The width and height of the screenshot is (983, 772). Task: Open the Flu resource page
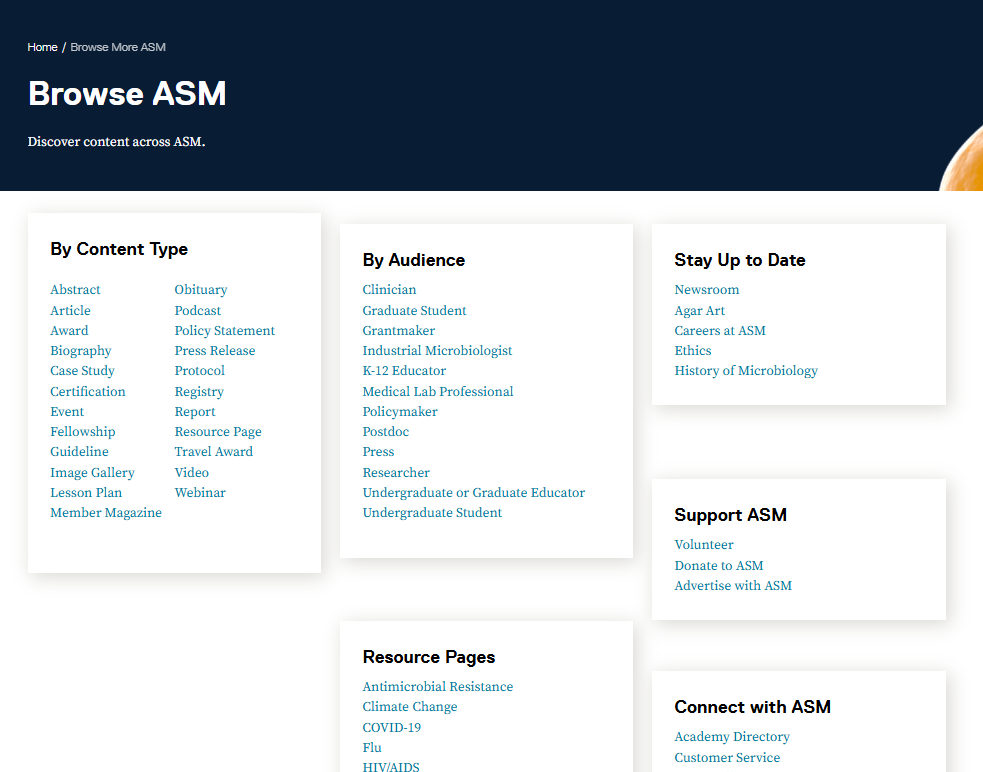click(x=372, y=748)
